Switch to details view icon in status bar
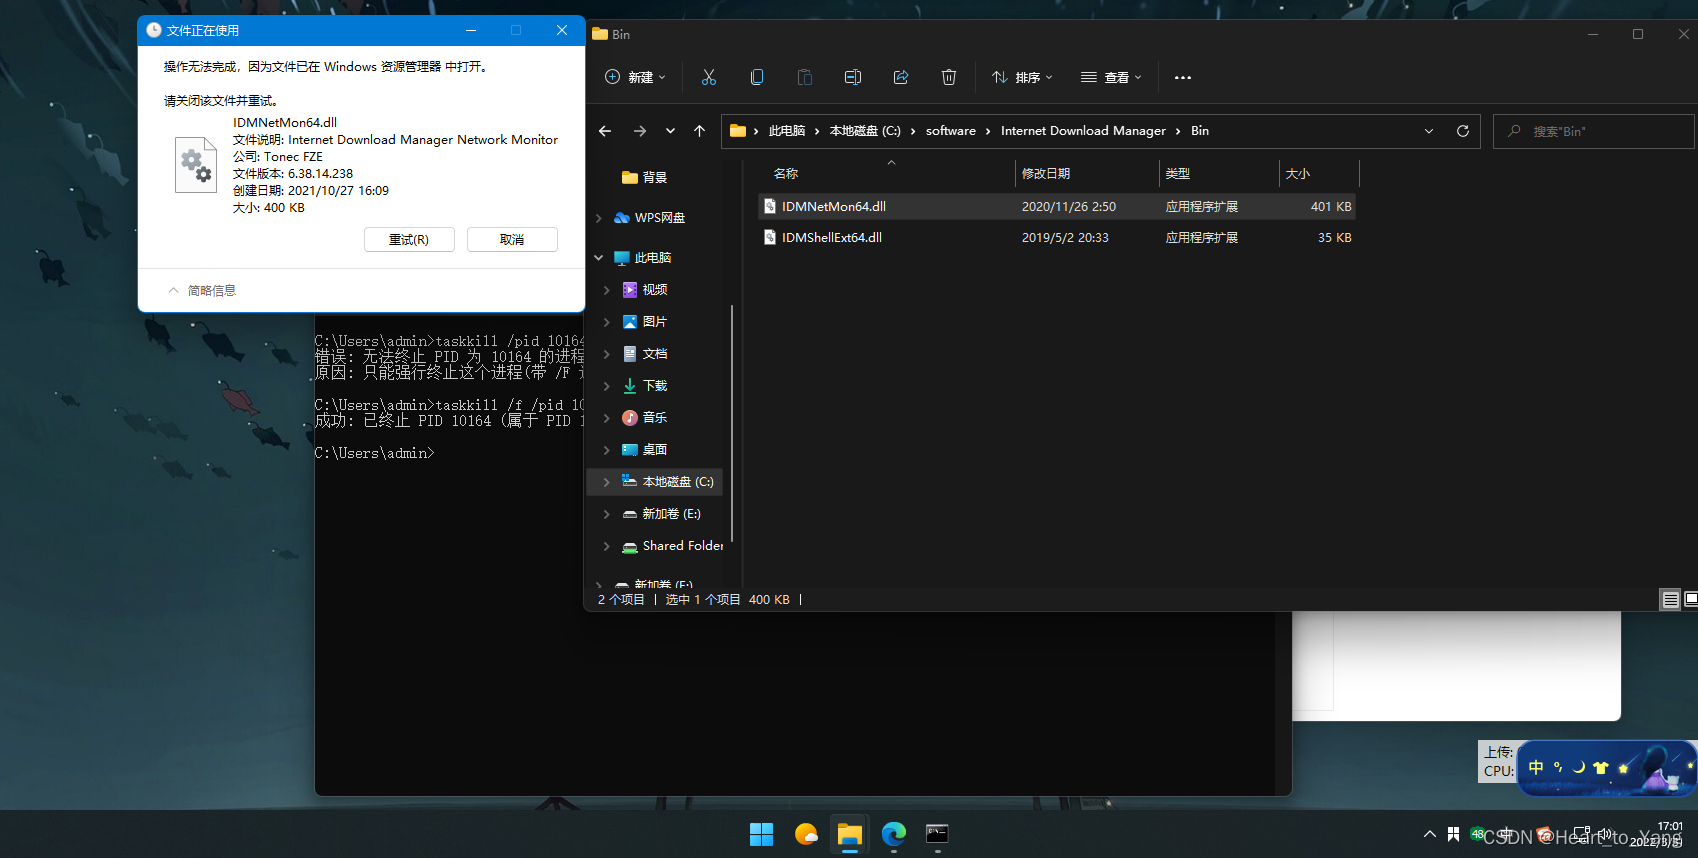The image size is (1698, 858). [x=1670, y=600]
